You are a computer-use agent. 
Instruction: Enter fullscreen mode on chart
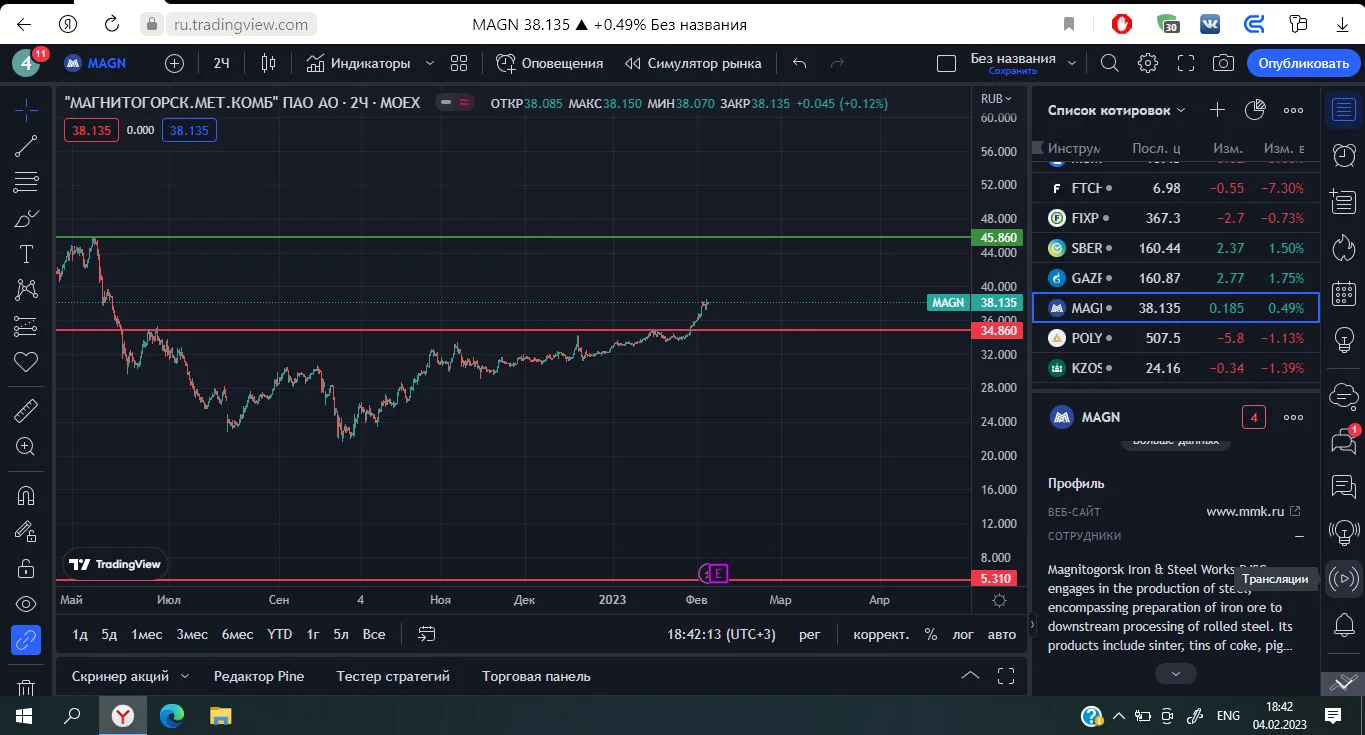pos(1186,63)
